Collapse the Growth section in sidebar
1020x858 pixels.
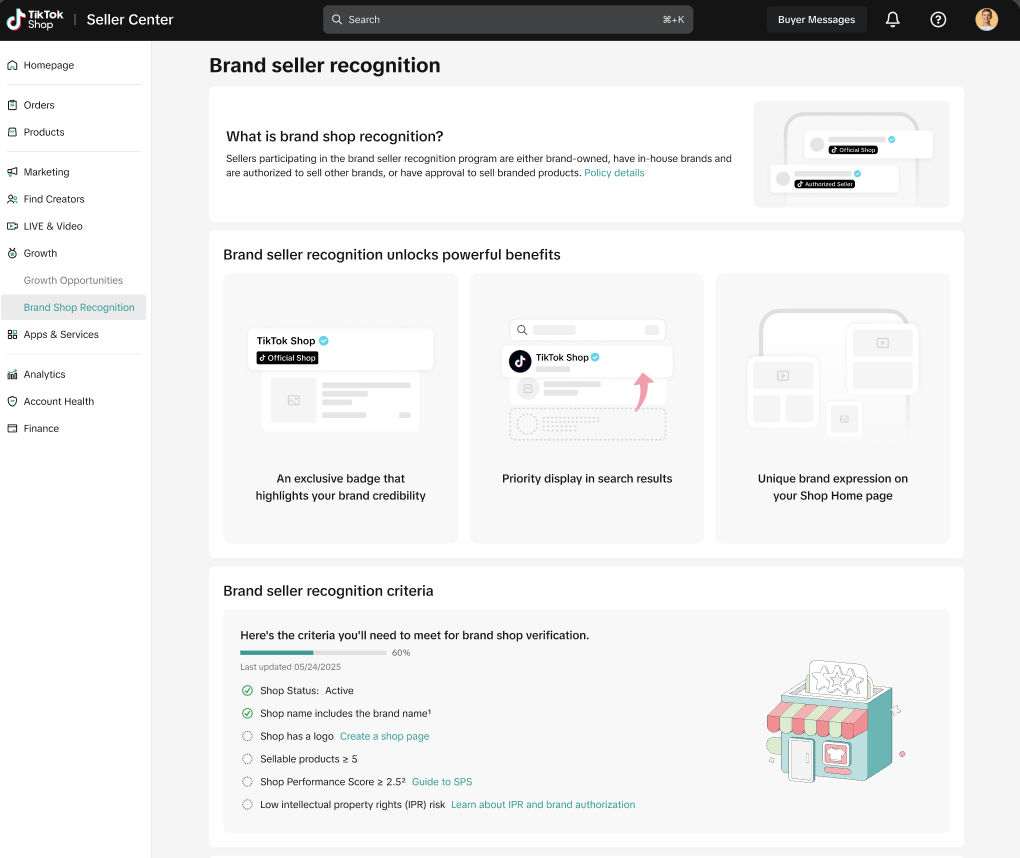pyautogui.click(x=40, y=254)
